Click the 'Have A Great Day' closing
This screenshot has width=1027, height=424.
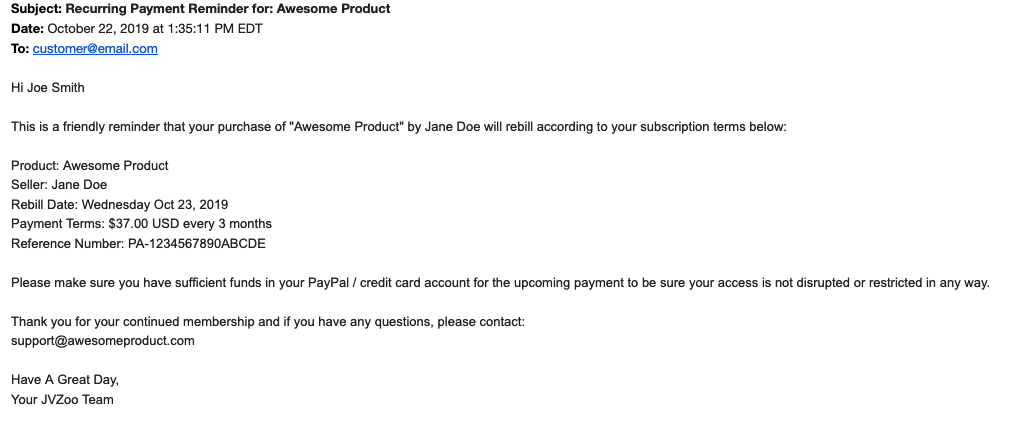[x=65, y=380]
